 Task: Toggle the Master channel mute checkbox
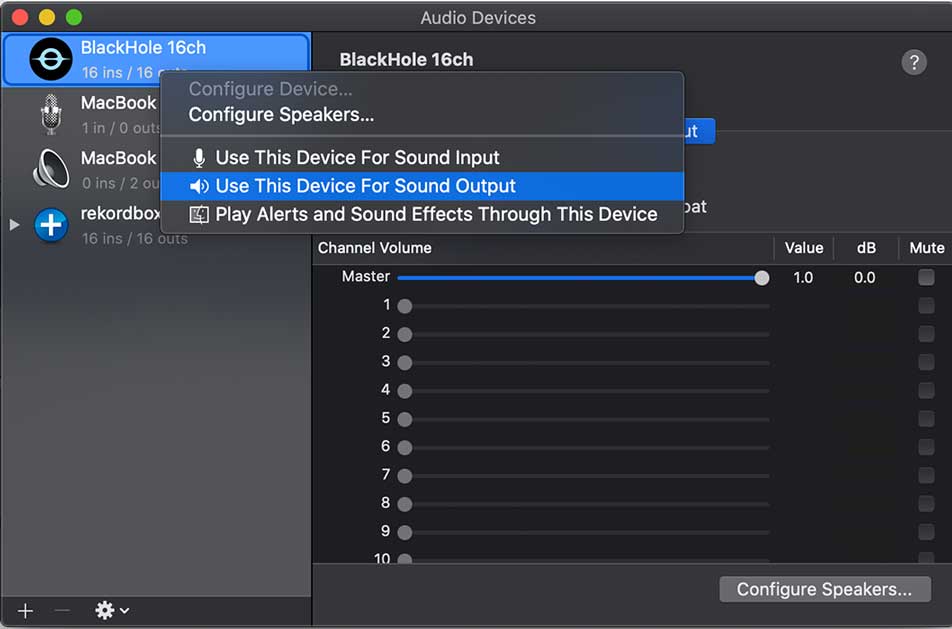pos(927,277)
